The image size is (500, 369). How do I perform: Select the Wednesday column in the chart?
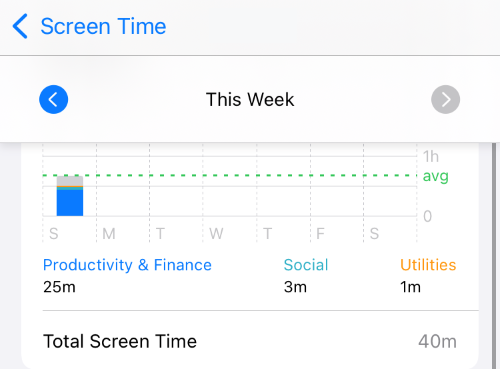(x=230, y=193)
